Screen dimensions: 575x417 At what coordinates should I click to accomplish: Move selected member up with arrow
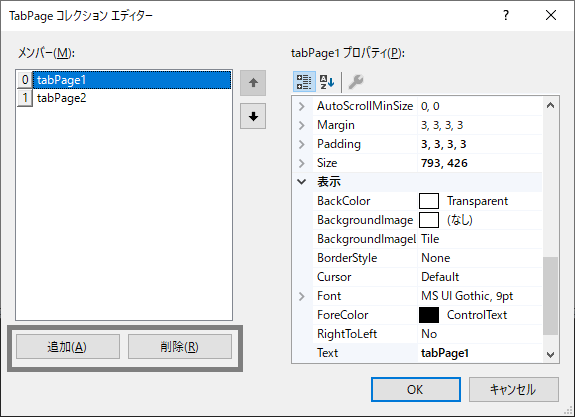[253, 83]
